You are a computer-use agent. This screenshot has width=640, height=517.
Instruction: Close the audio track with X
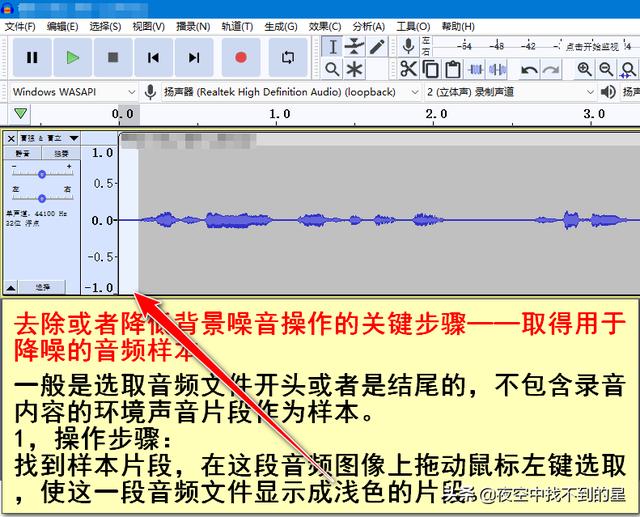[x=11, y=139]
